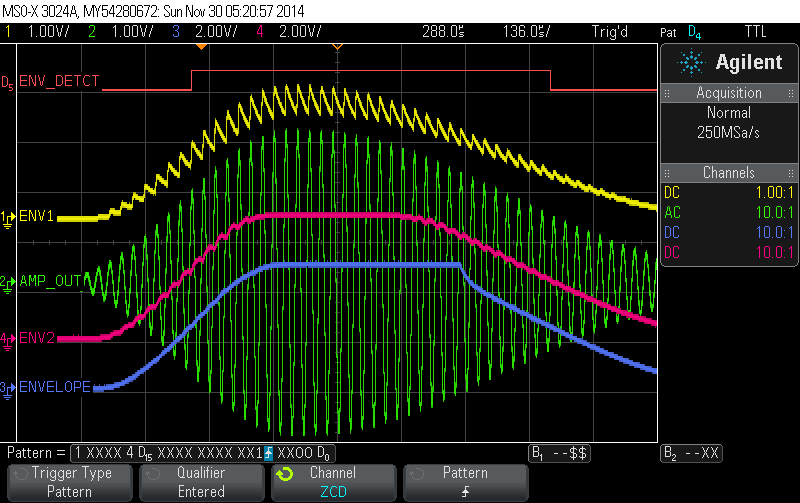
Task: Click the yellow 1.00:1 probe ratio
Action: pos(774,192)
